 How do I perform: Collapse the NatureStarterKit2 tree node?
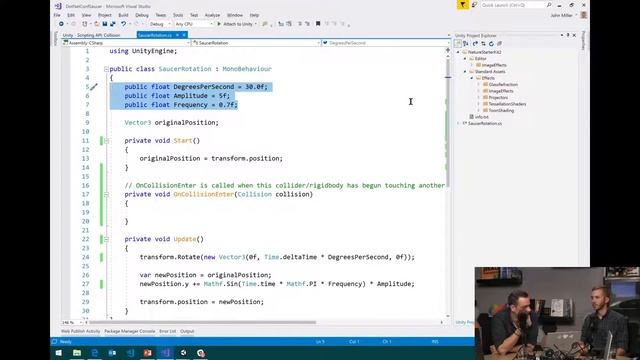(x=458, y=52)
